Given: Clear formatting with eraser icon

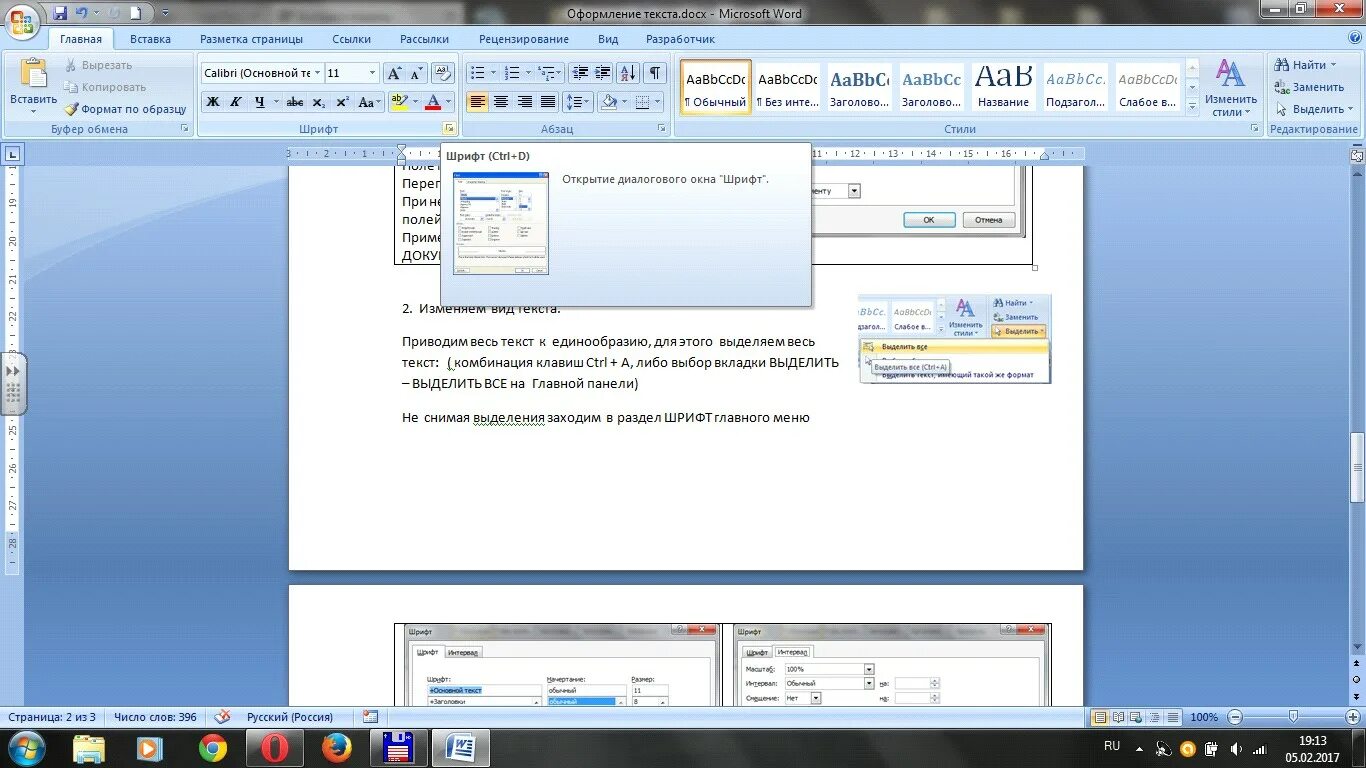Looking at the screenshot, I should click(444, 73).
